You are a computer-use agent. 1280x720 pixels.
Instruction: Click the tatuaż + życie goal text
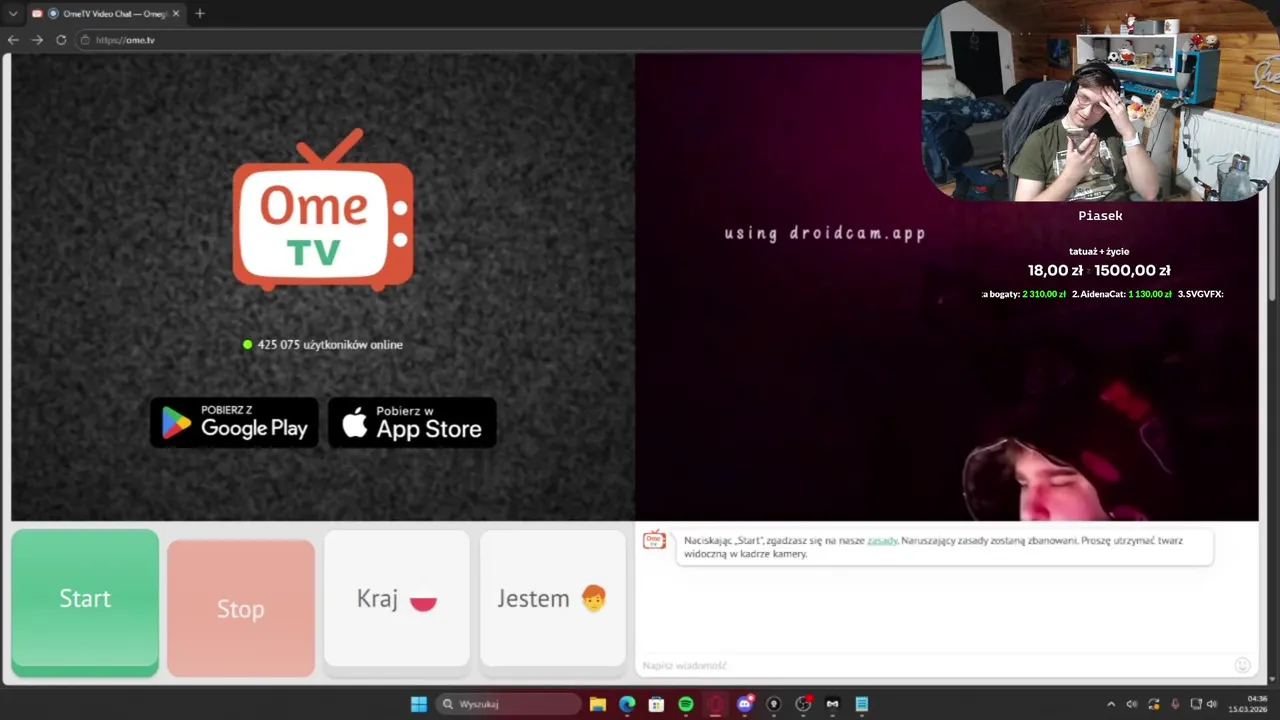[1099, 251]
